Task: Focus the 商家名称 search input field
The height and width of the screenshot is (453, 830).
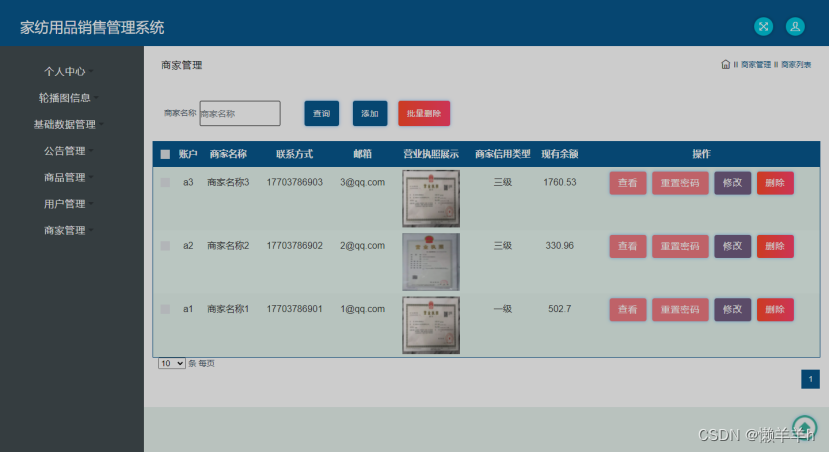Action: [240, 113]
